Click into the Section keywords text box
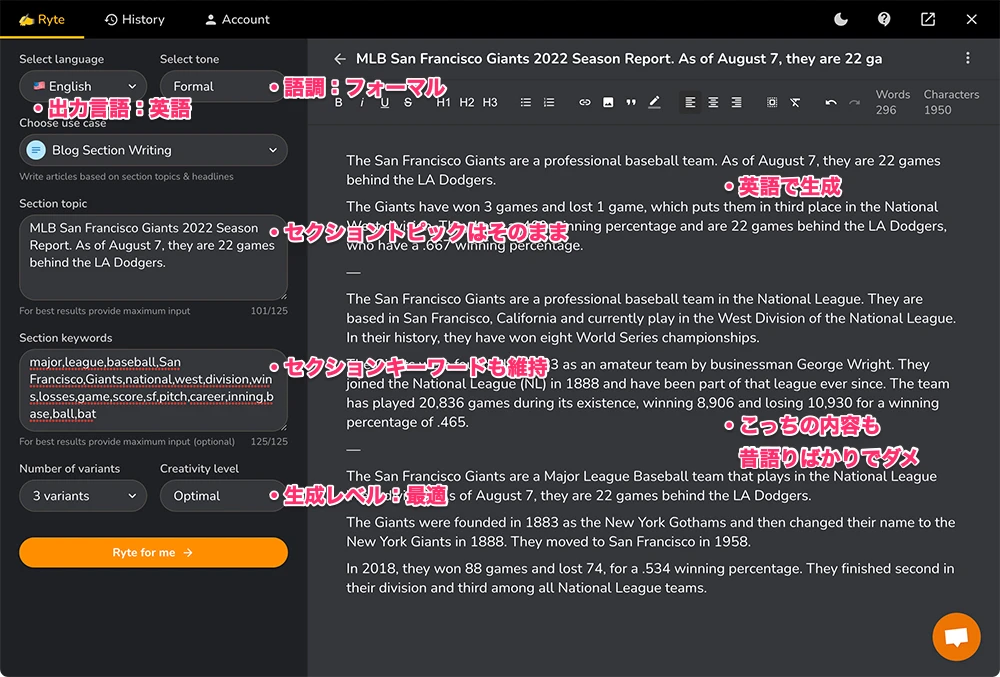 click(x=153, y=389)
